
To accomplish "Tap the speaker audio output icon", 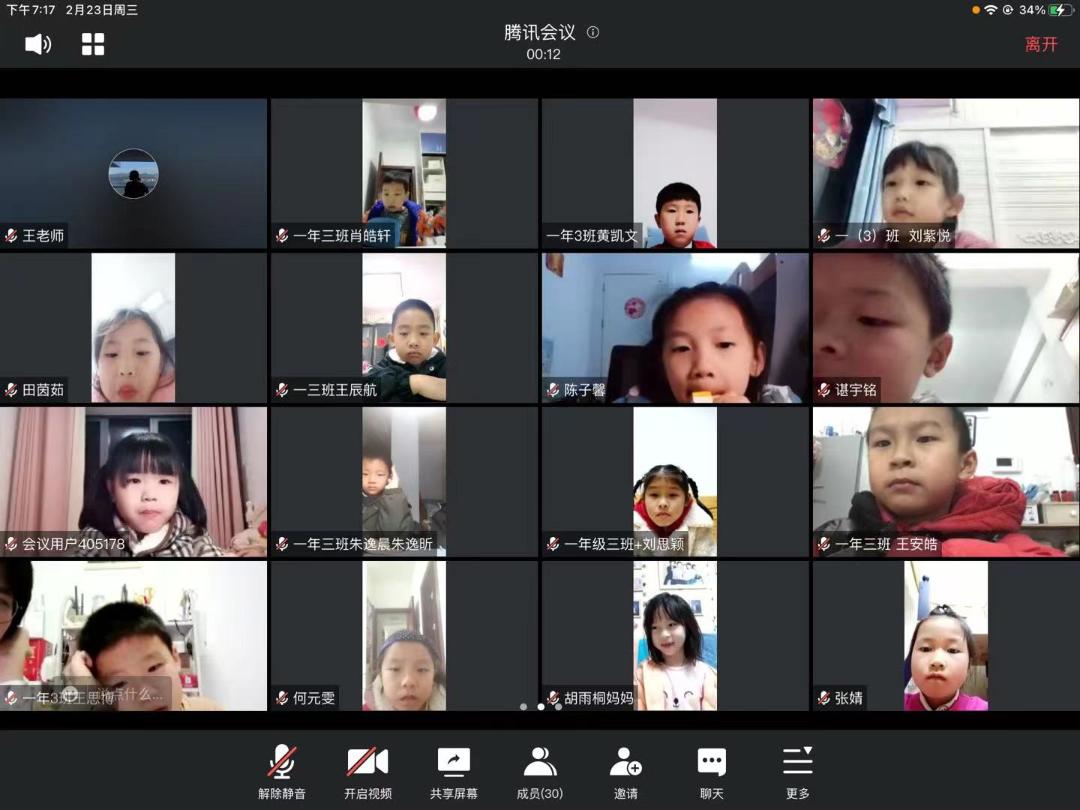I will tap(38, 44).
